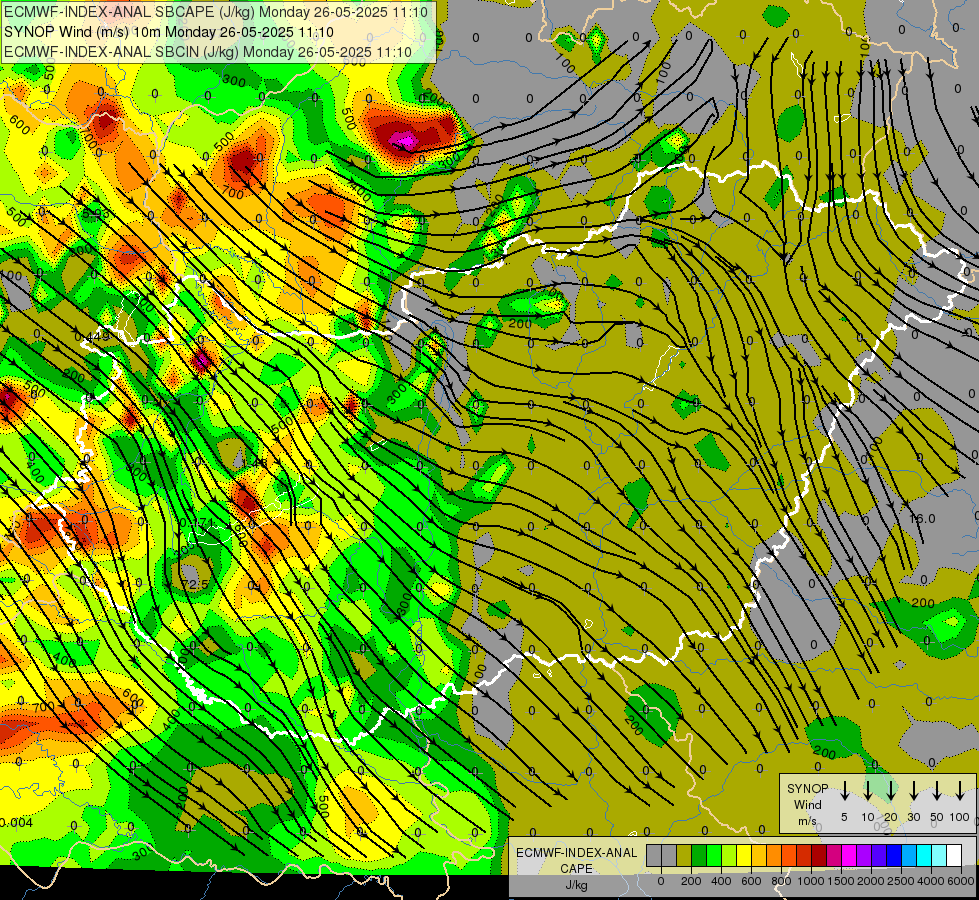979x900 pixels.
Task: Click the '1500' tick label on CAPE scale
Action: click(x=841, y=881)
